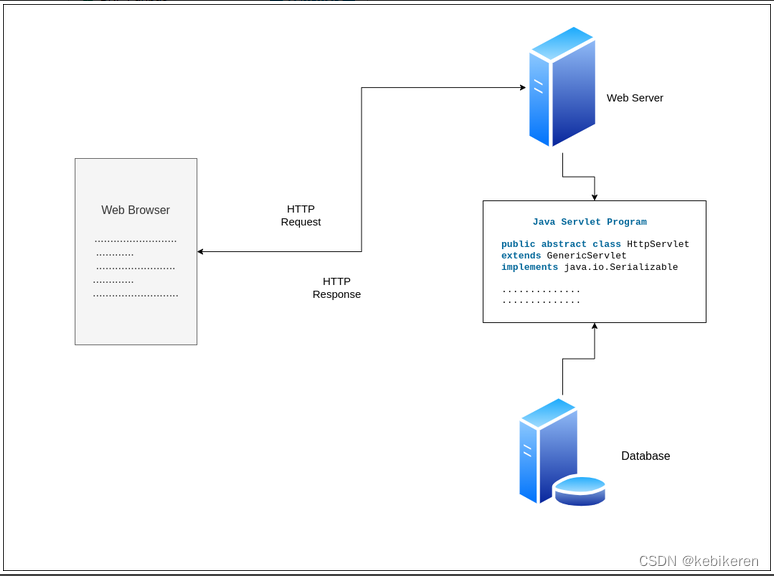
Task: Select the "Database" label
Action: tap(645, 456)
